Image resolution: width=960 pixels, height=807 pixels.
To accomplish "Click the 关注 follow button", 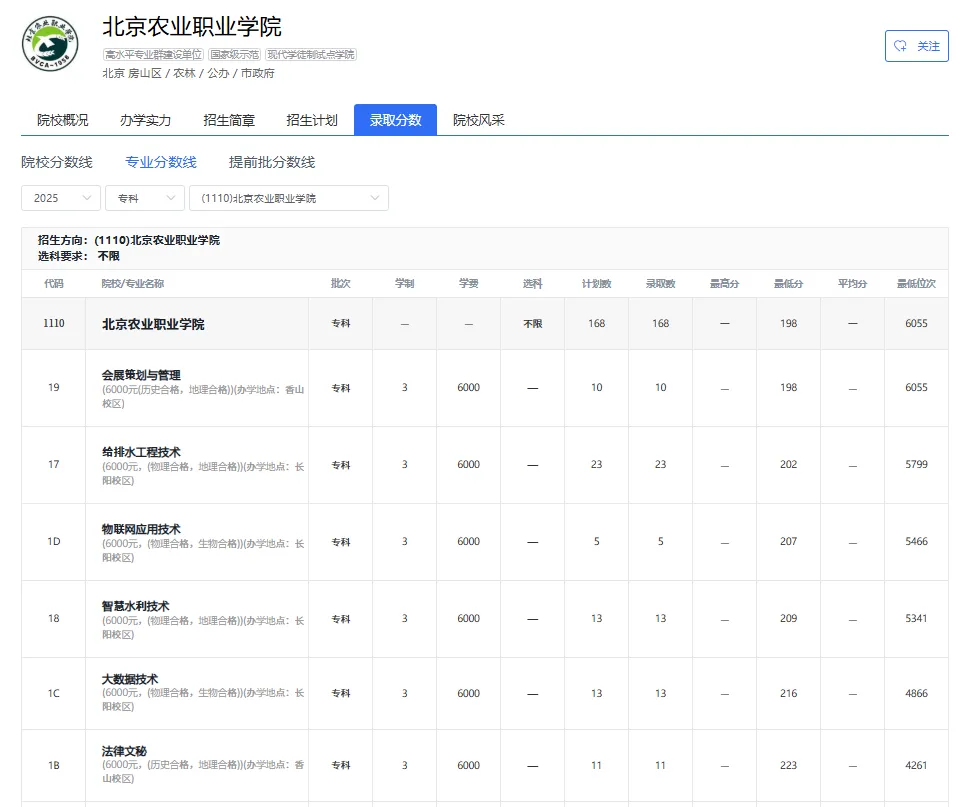I will pyautogui.click(x=917, y=46).
